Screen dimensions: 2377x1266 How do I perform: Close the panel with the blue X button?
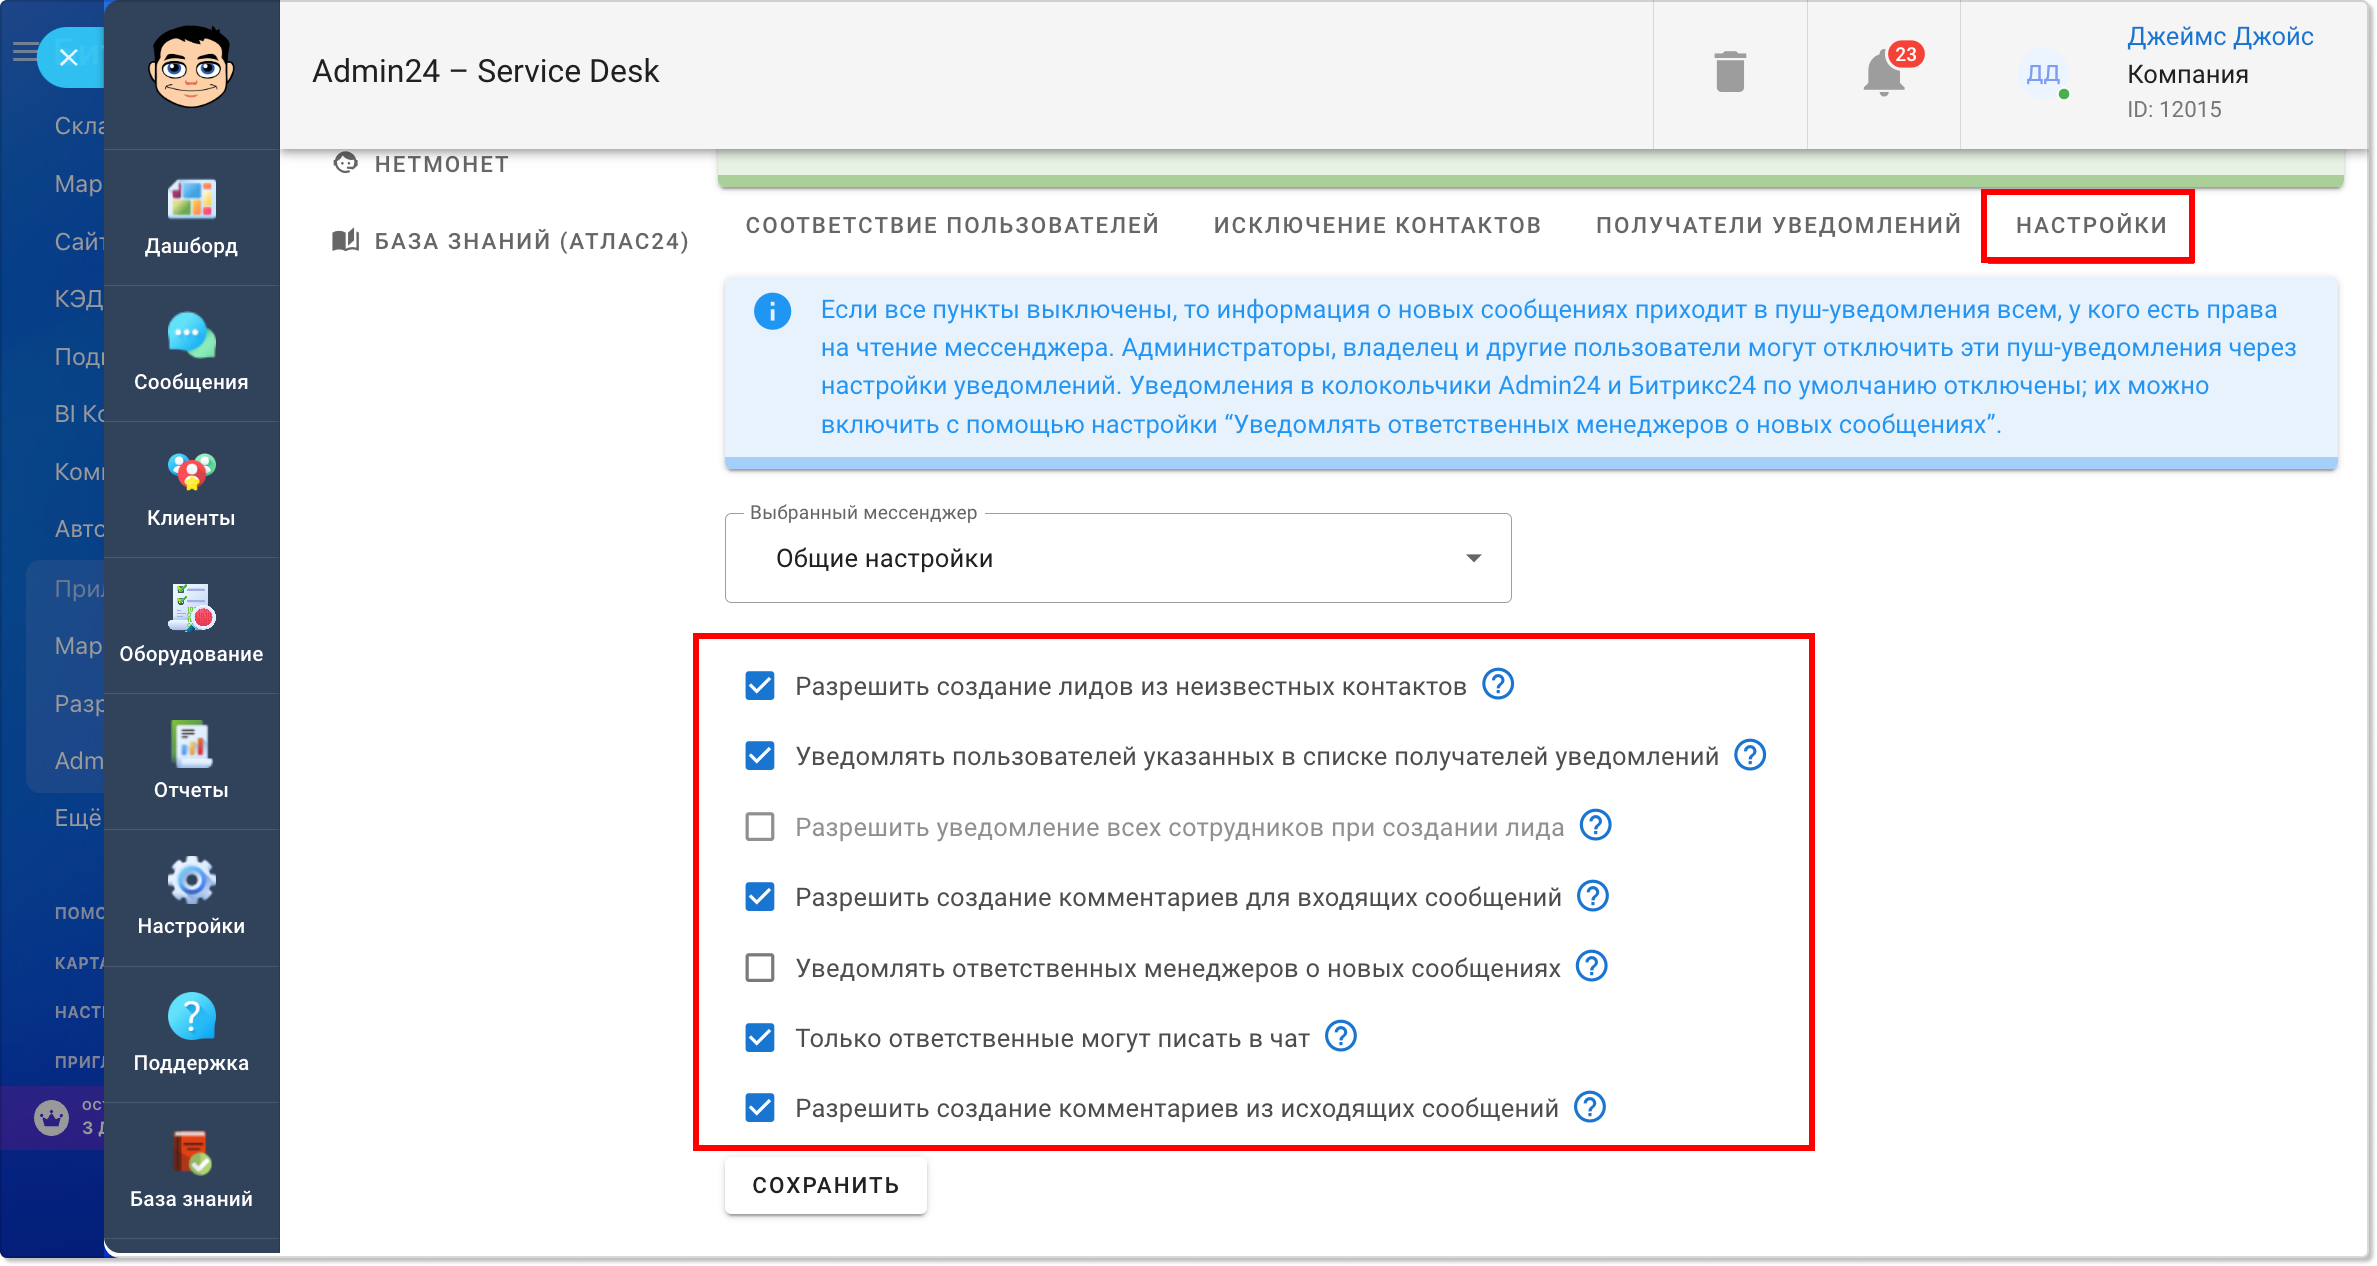click(x=69, y=57)
